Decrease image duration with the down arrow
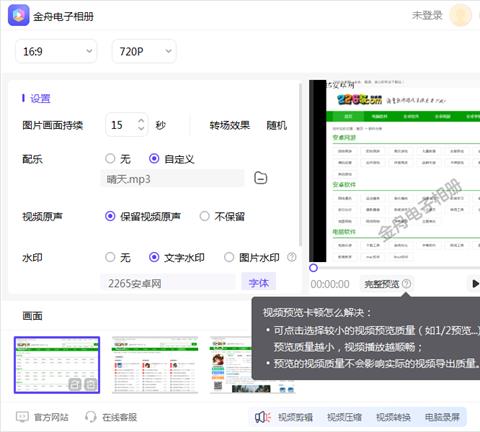The width and height of the screenshot is (480, 432). point(141,129)
